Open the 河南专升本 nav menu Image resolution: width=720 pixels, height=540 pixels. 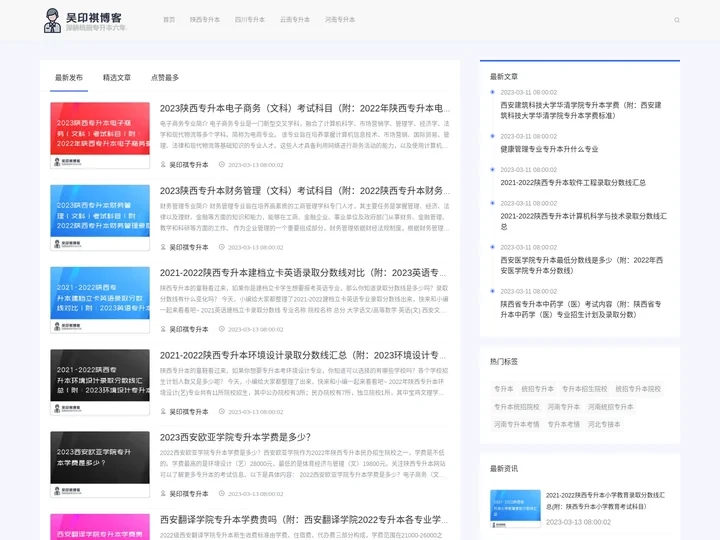340,20
